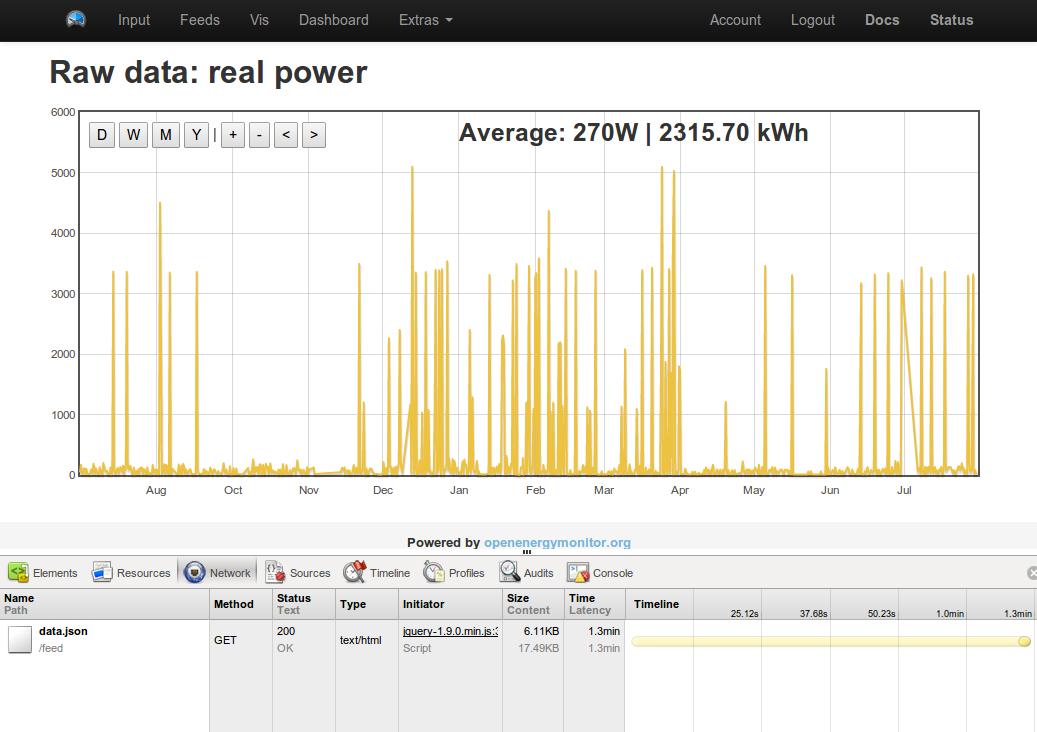
Task: Open the Elements devtools panel icon
Action: pos(18,573)
